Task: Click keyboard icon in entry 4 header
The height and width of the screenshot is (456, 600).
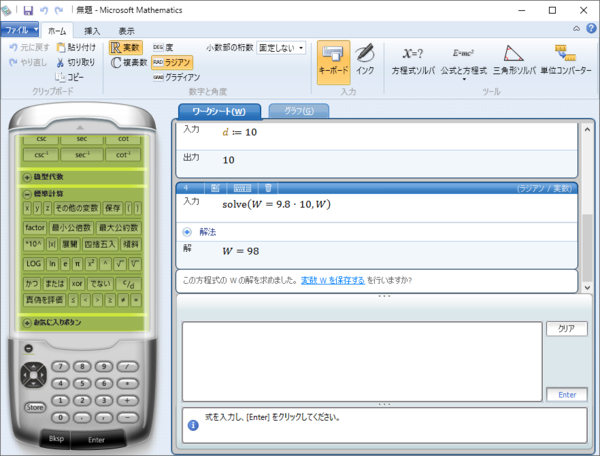Action: tap(242, 188)
